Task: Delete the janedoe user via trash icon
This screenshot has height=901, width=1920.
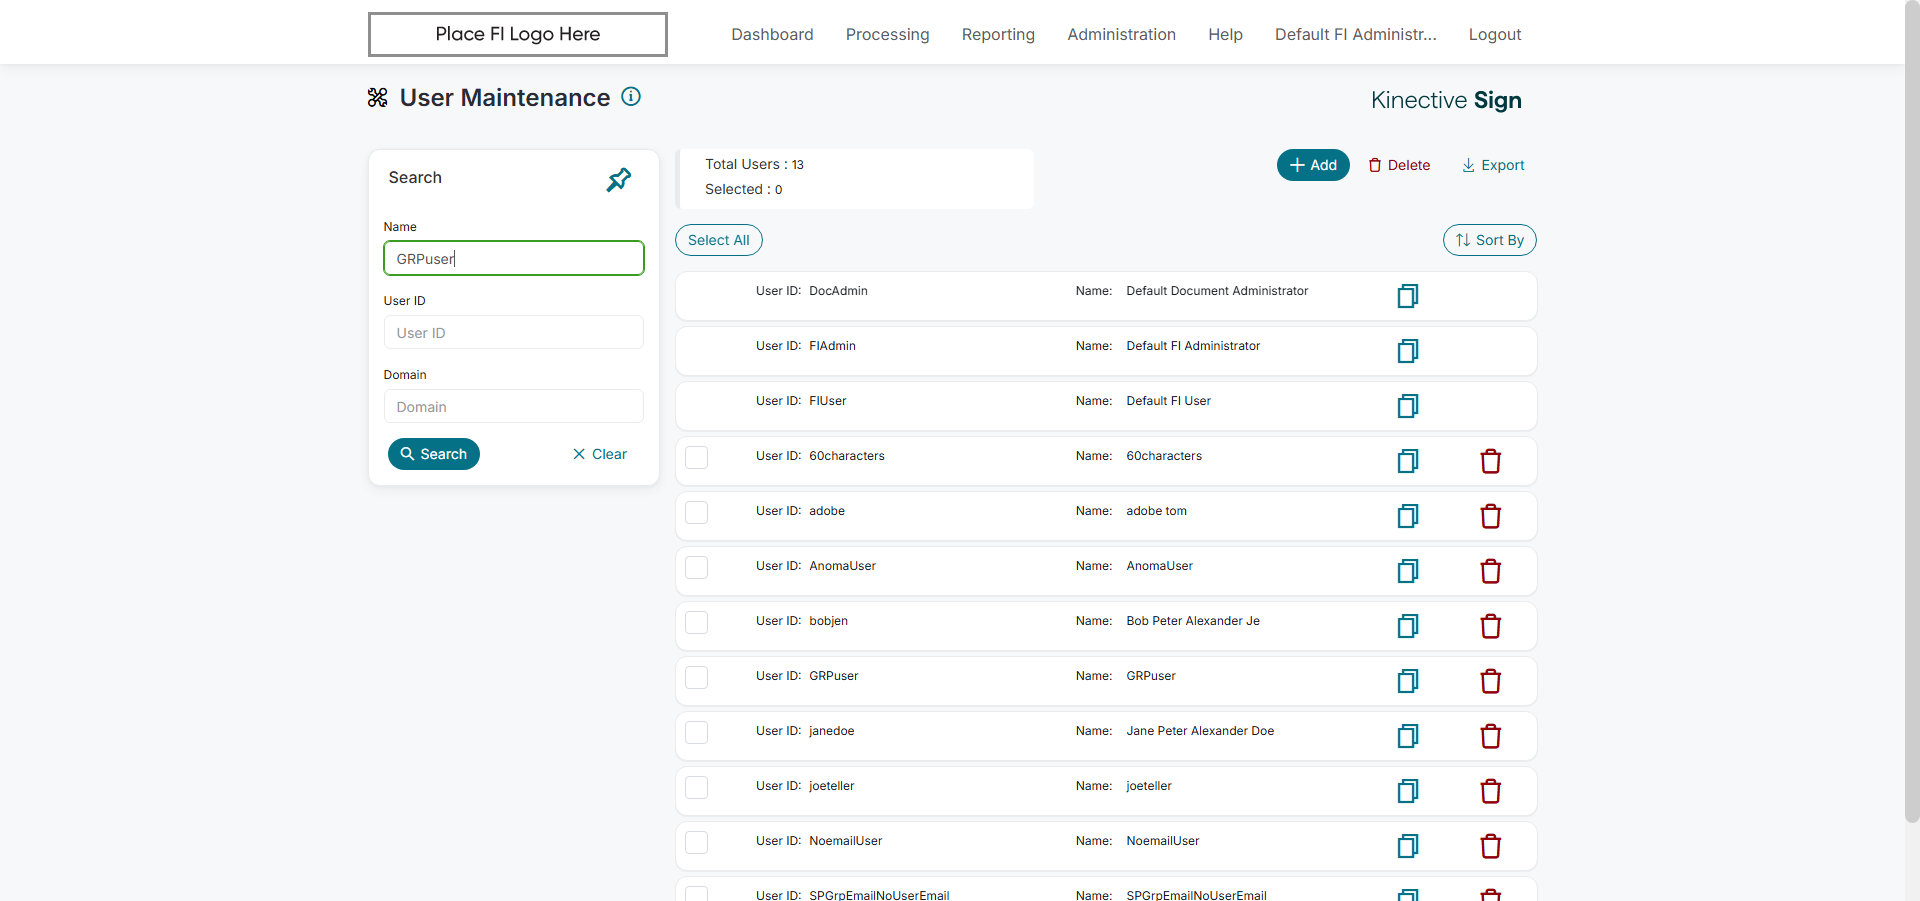Action: [x=1491, y=736]
